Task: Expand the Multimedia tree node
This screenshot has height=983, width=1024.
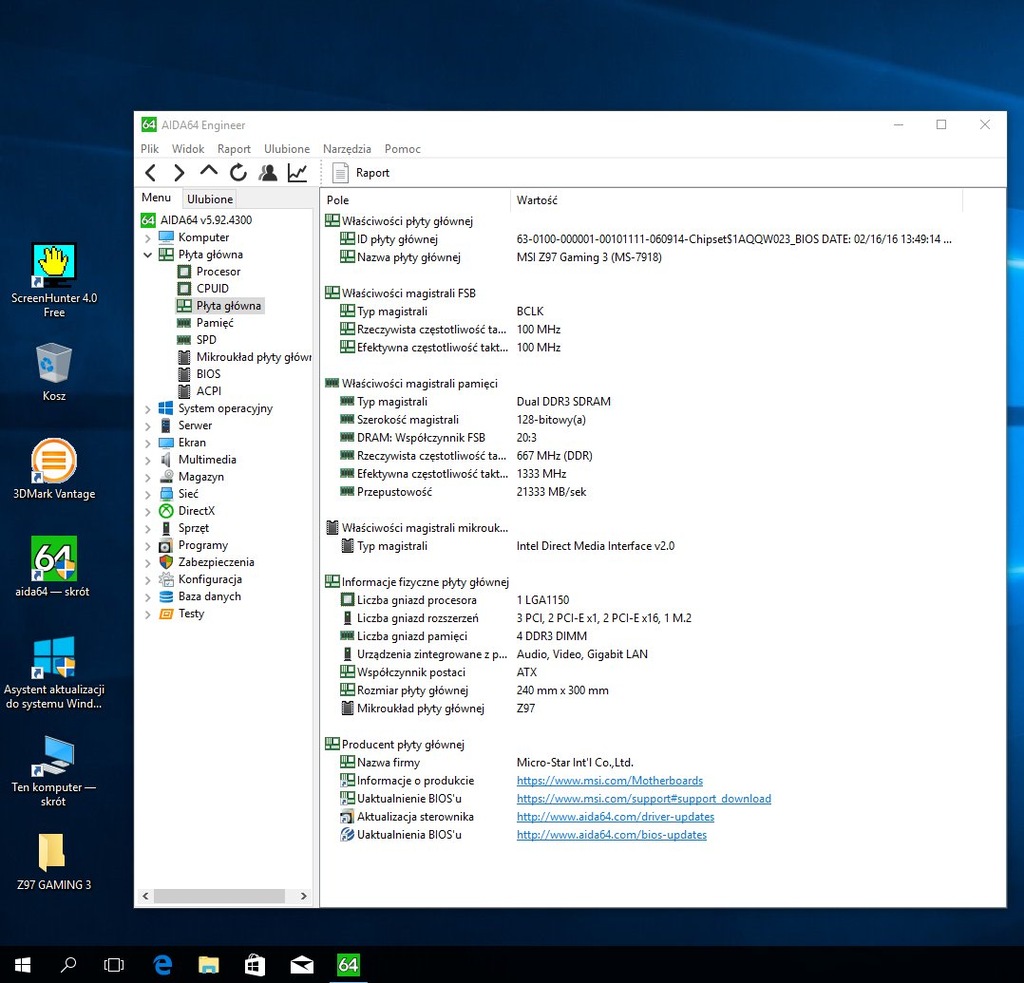Action: coord(148,460)
